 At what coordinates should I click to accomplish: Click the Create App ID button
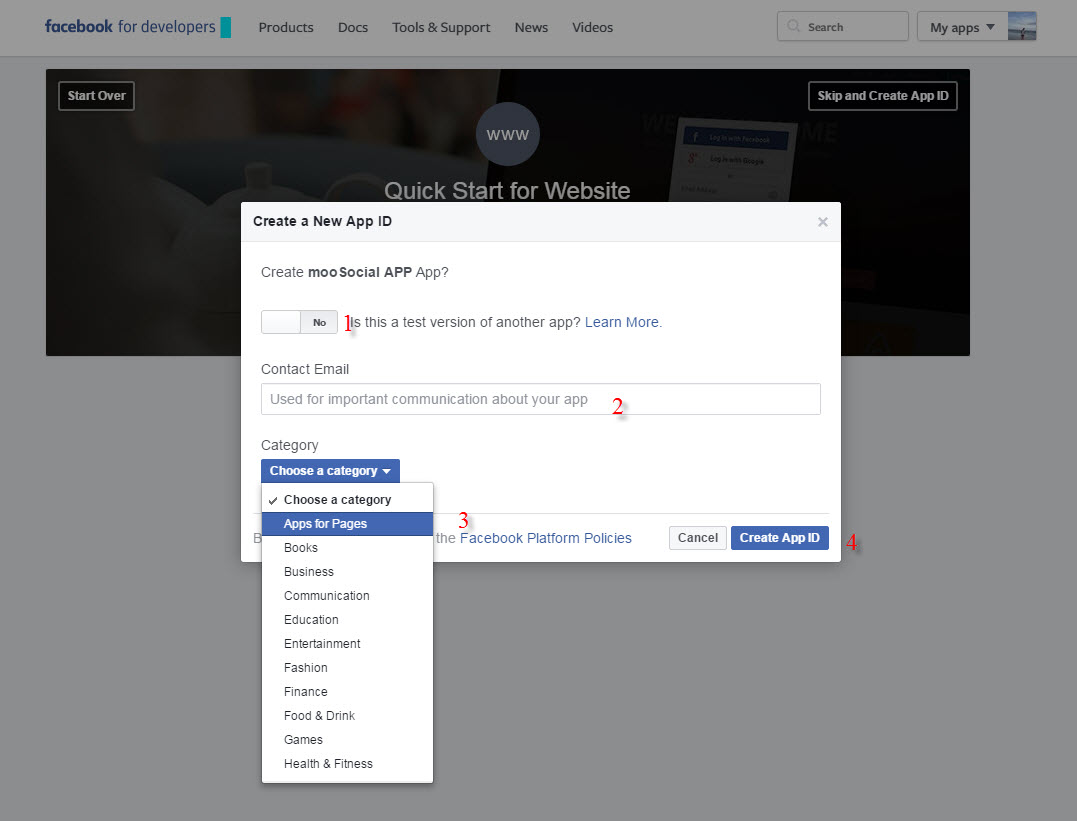click(780, 538)
